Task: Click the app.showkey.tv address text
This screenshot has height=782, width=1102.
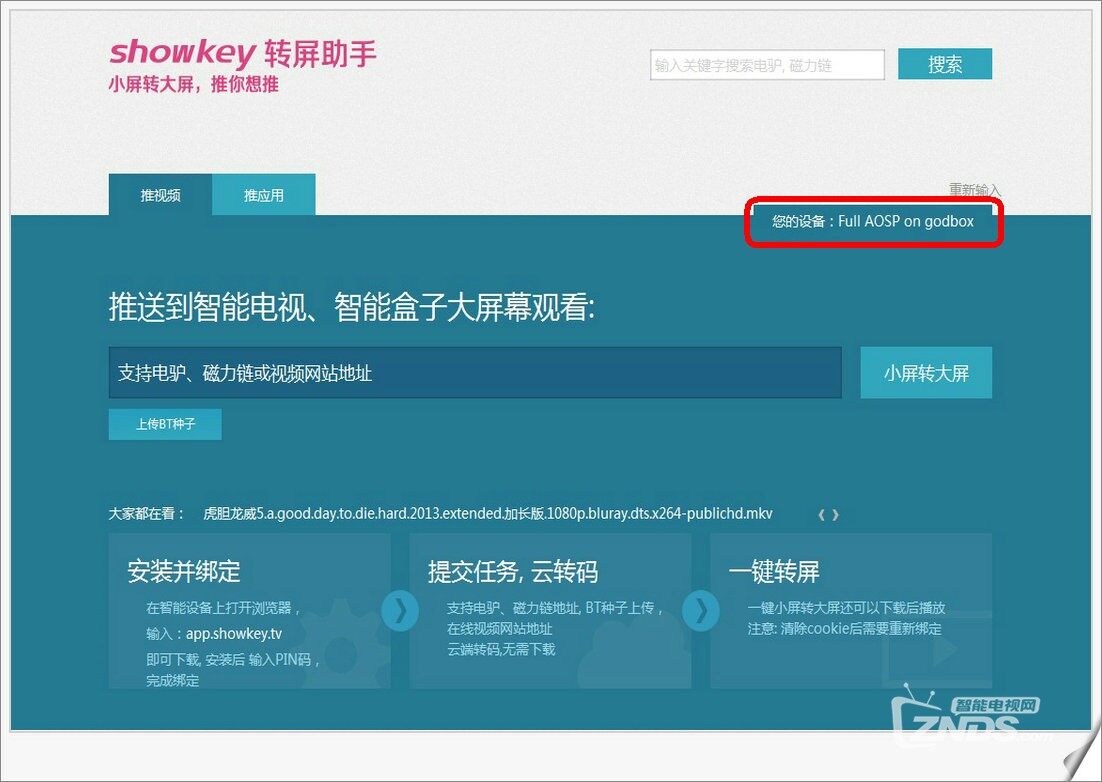Action: (x=234, y=634)
